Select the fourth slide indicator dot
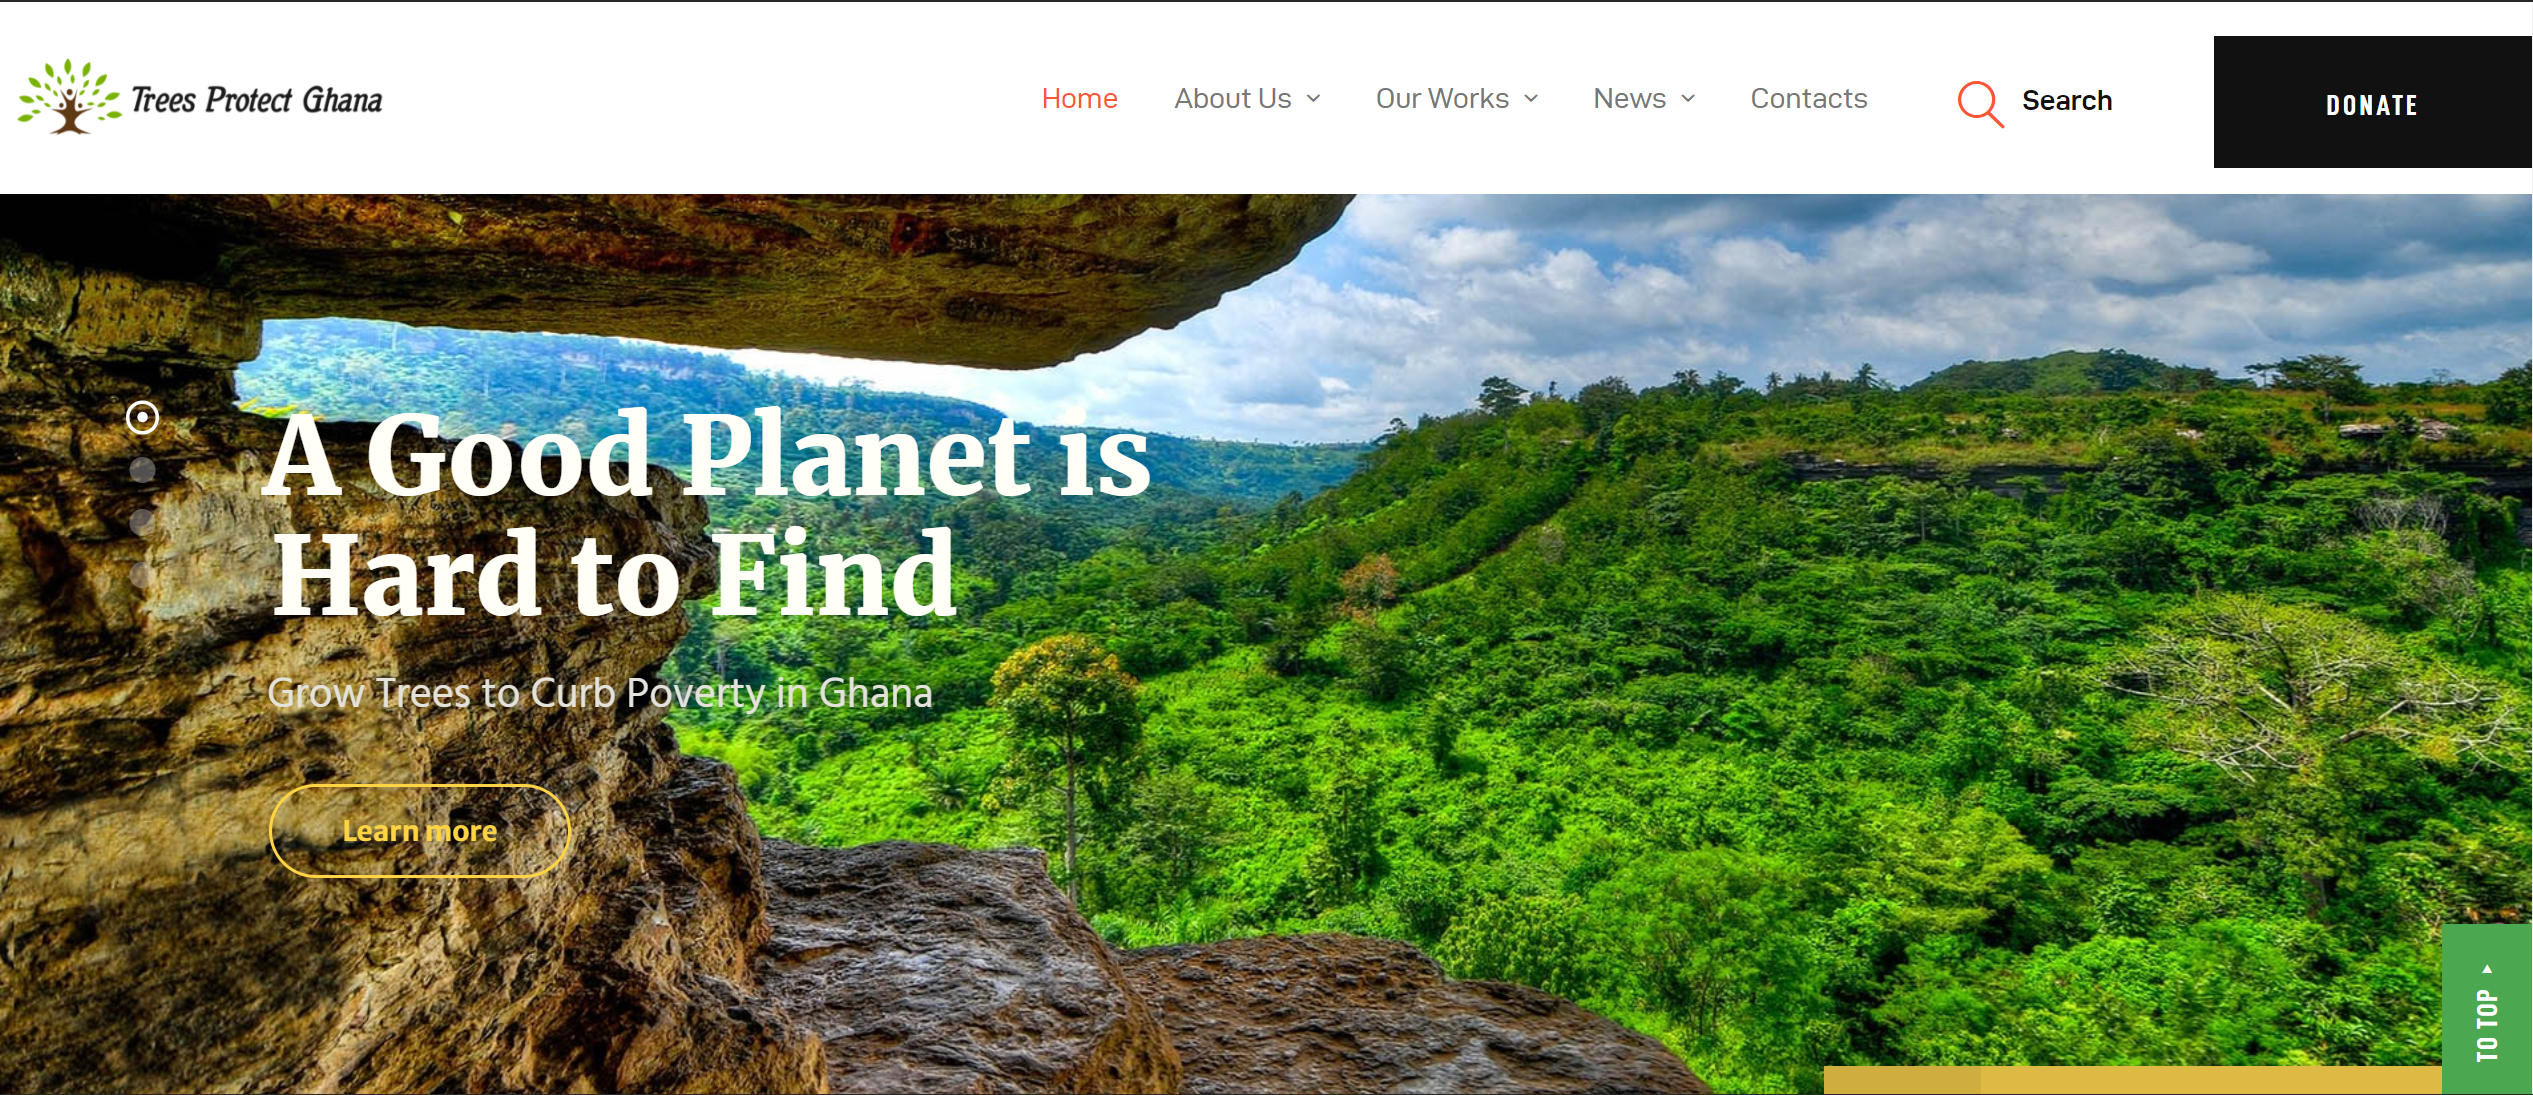Screen dimensions: 2533x1095 pos(143,573)
